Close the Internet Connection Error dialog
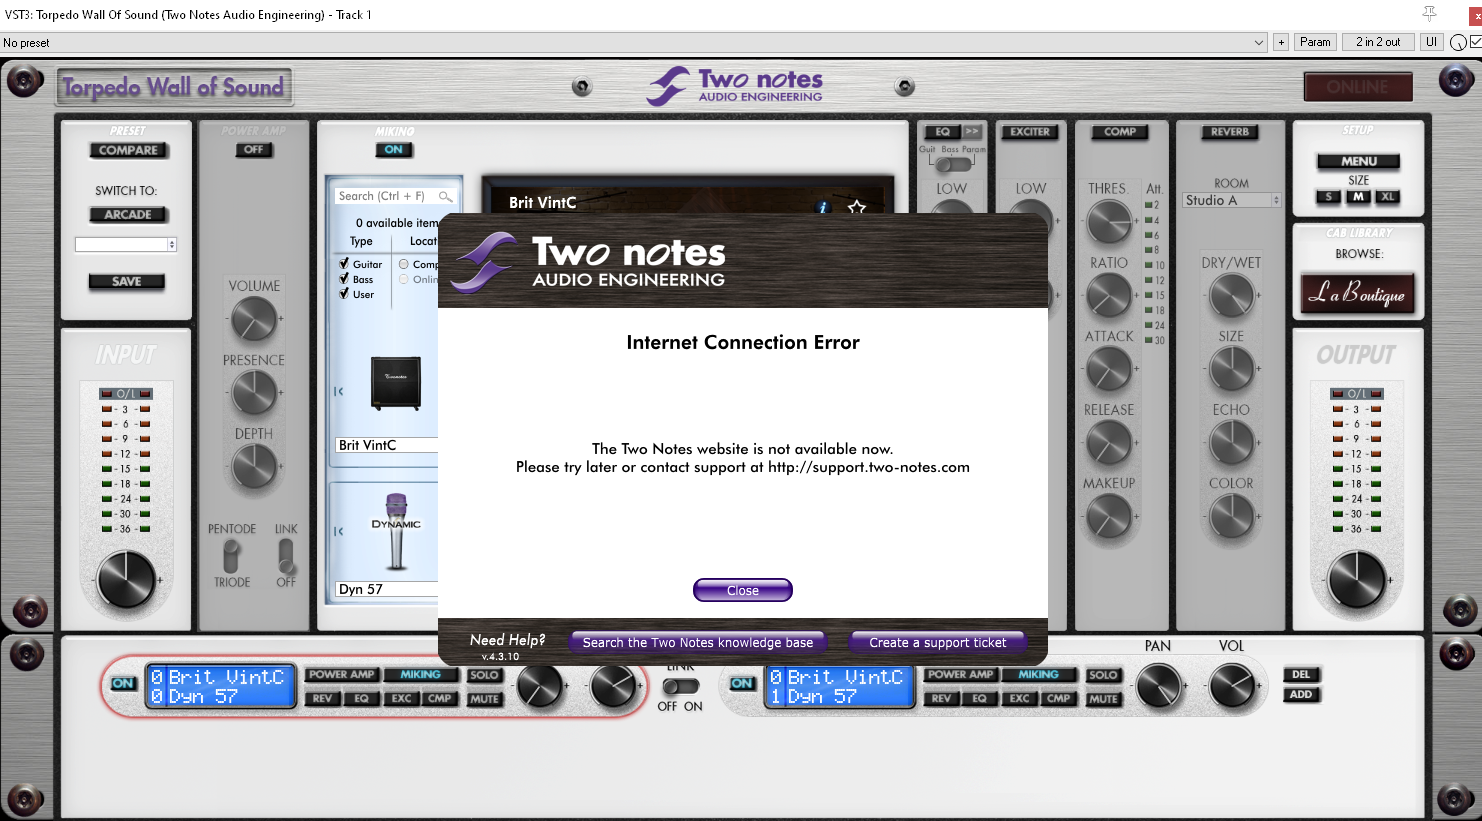 pos(743,590)
